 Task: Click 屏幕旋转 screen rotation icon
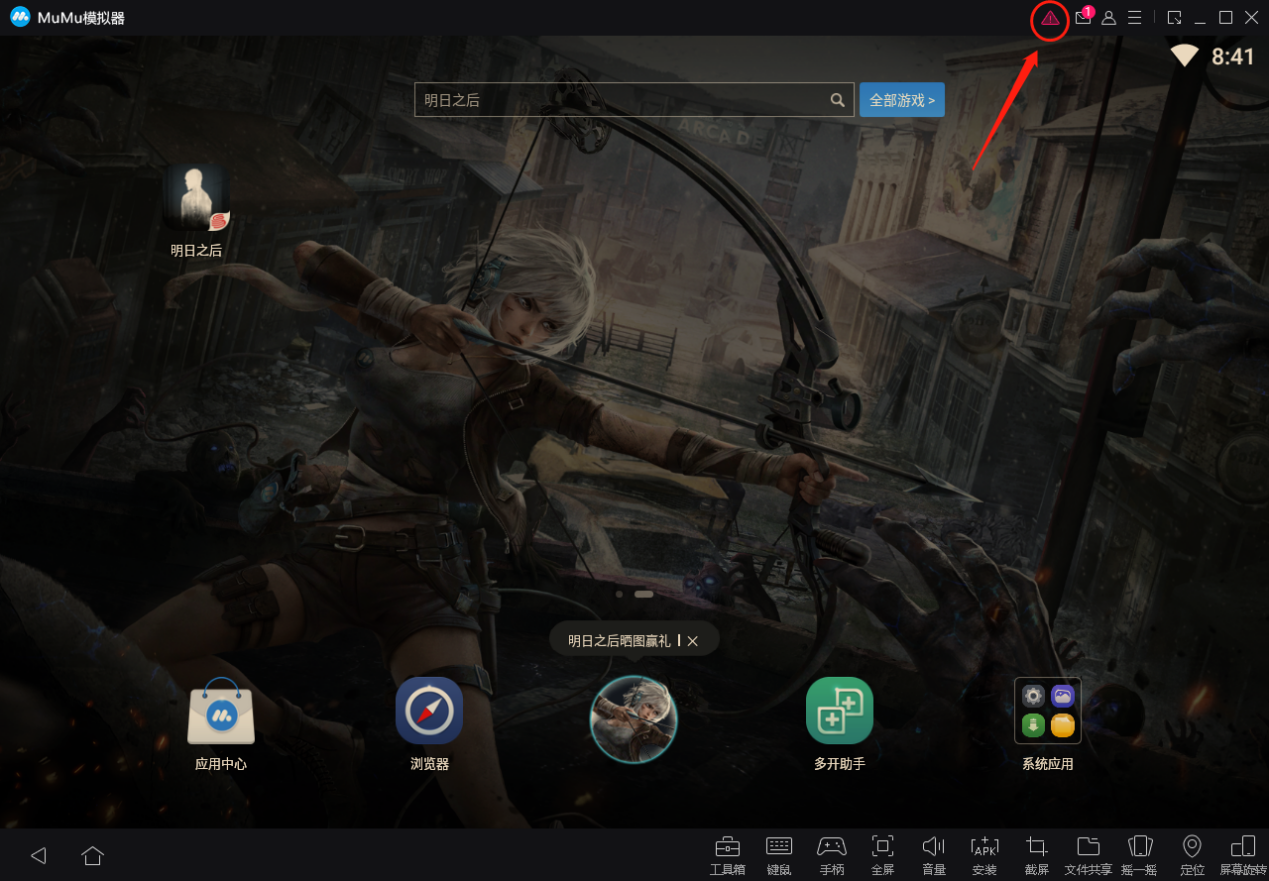pos(1243,855)
